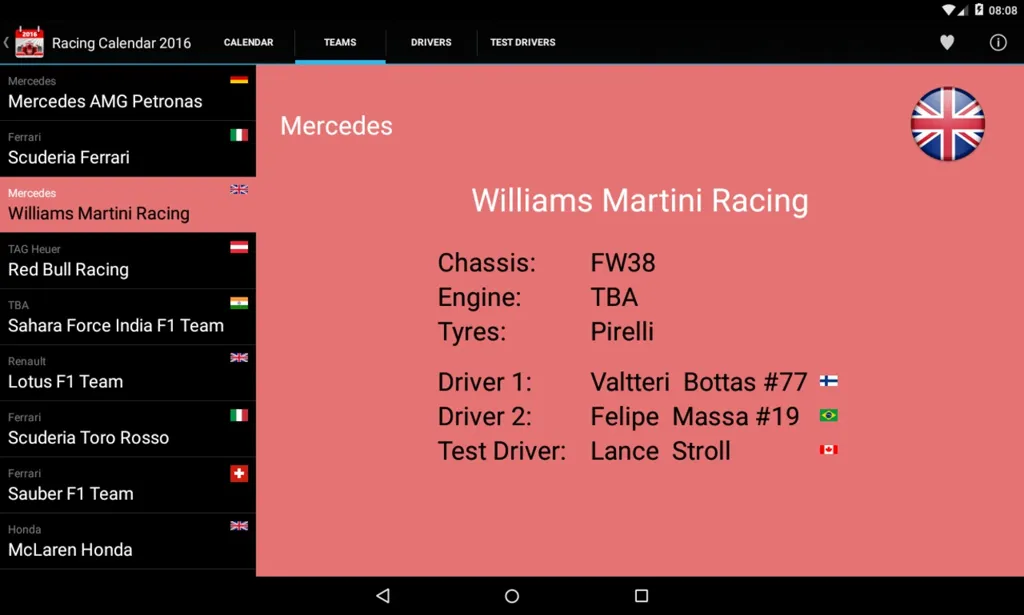Tap the Italian flag beside Scuderia Ferrari
The width and height of the screenshot is (1024, 615).
pos(239,135)
